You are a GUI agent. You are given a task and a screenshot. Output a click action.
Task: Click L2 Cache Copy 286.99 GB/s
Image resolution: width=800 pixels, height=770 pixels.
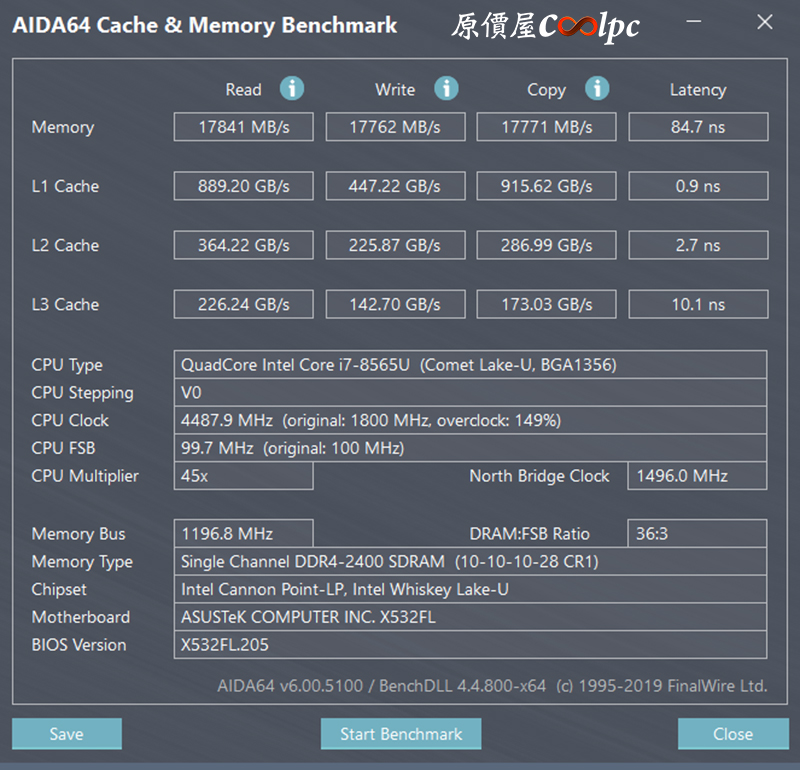[x=546, y=245]
